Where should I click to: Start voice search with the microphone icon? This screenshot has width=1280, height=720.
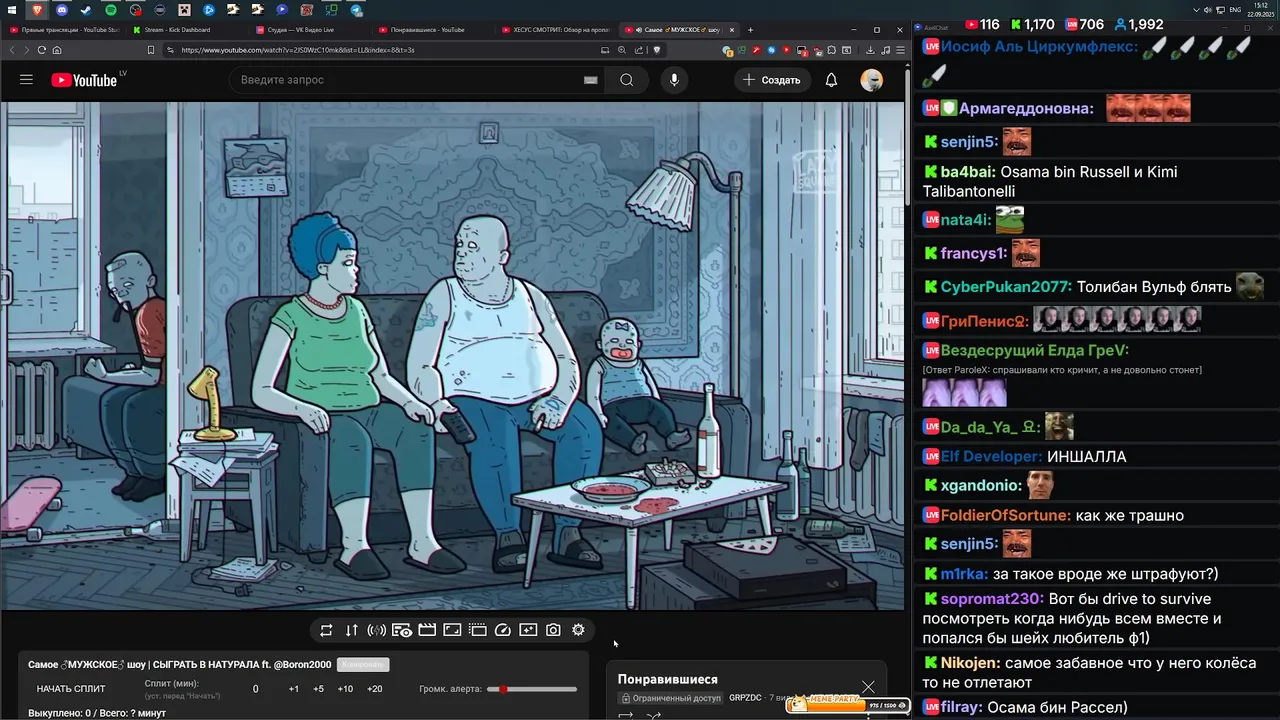(x=674, y=80)
